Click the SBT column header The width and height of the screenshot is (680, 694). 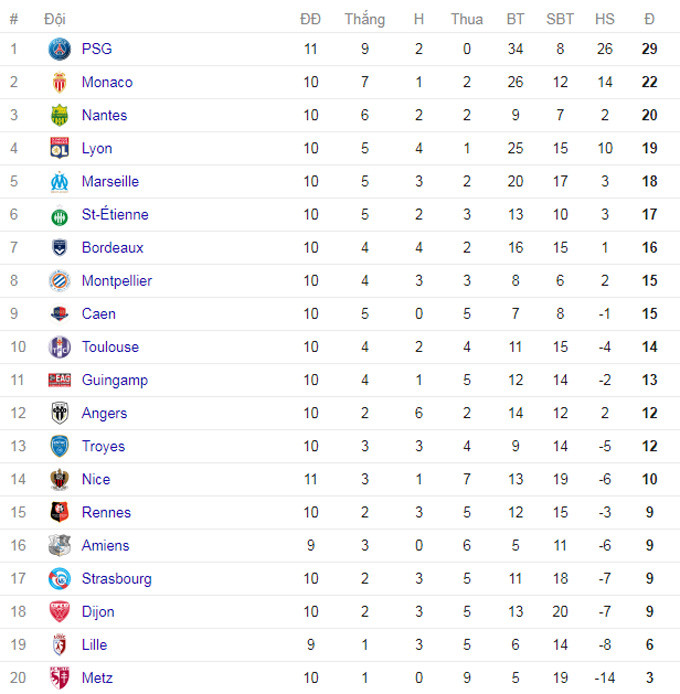pyautogui.click(x=560, y=19)
